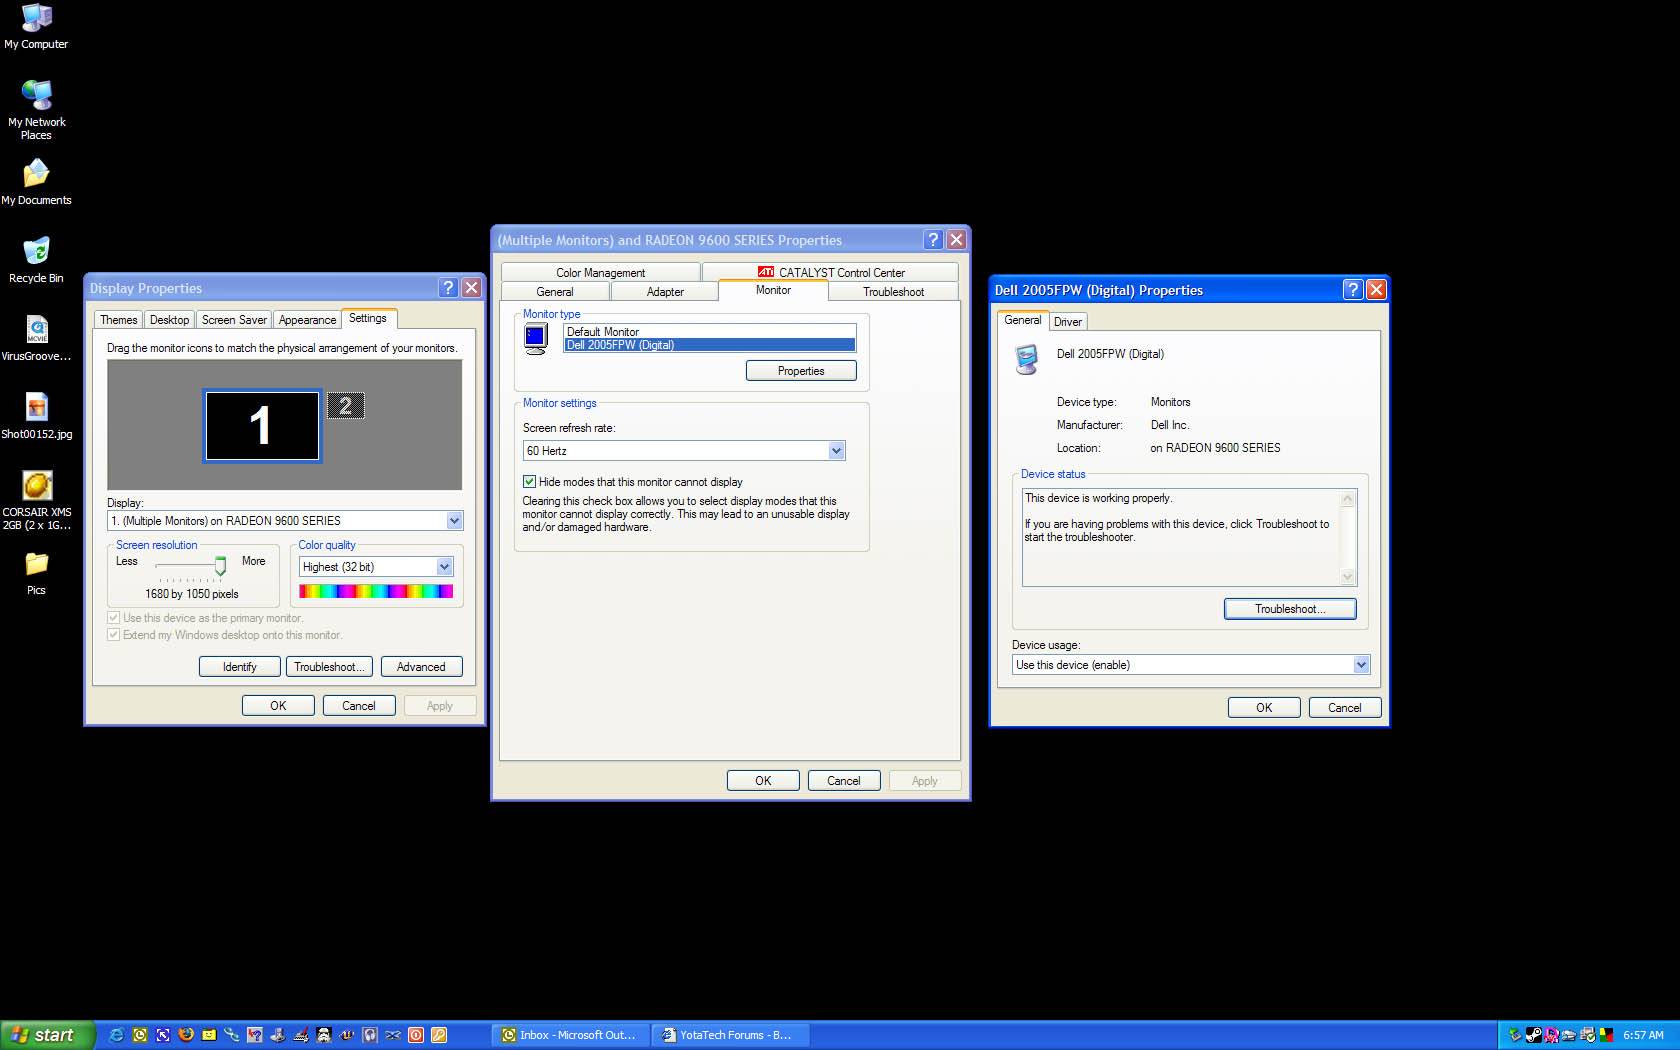Open the Pics folder icon
The height and width of the screenshot is (1050, 1680).
(36, 574)
